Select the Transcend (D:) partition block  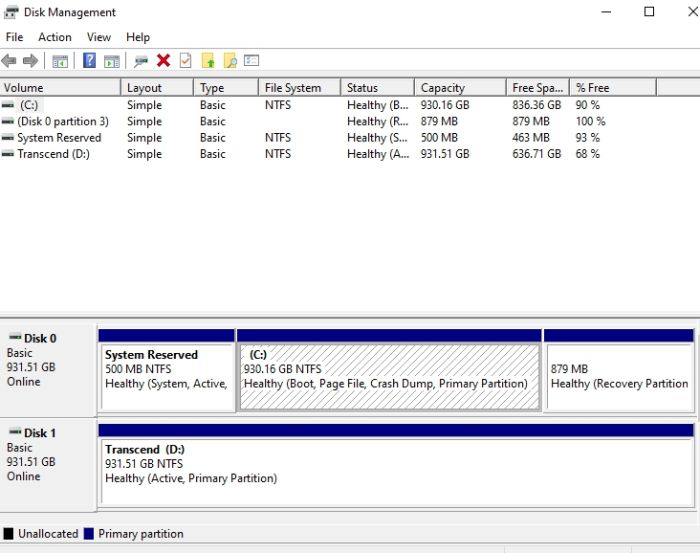coord(396,465)
